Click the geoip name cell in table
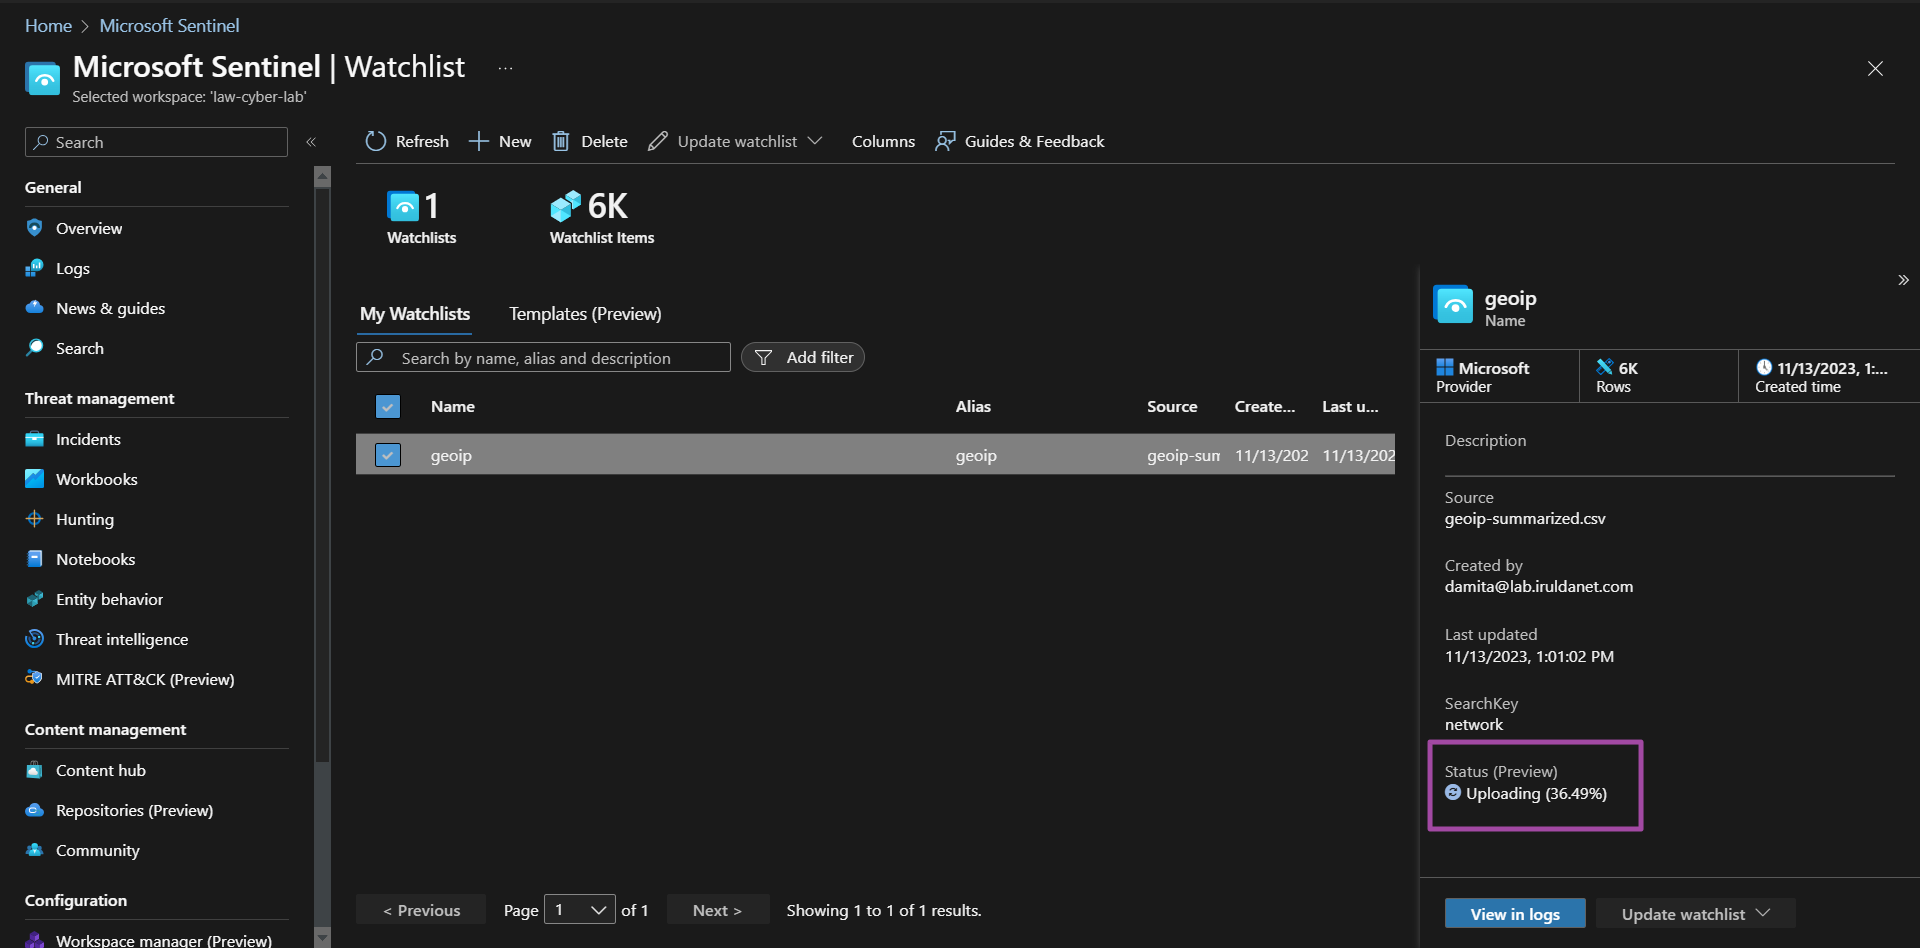This screenshot has height=948, width=1920. coord(451,455)
